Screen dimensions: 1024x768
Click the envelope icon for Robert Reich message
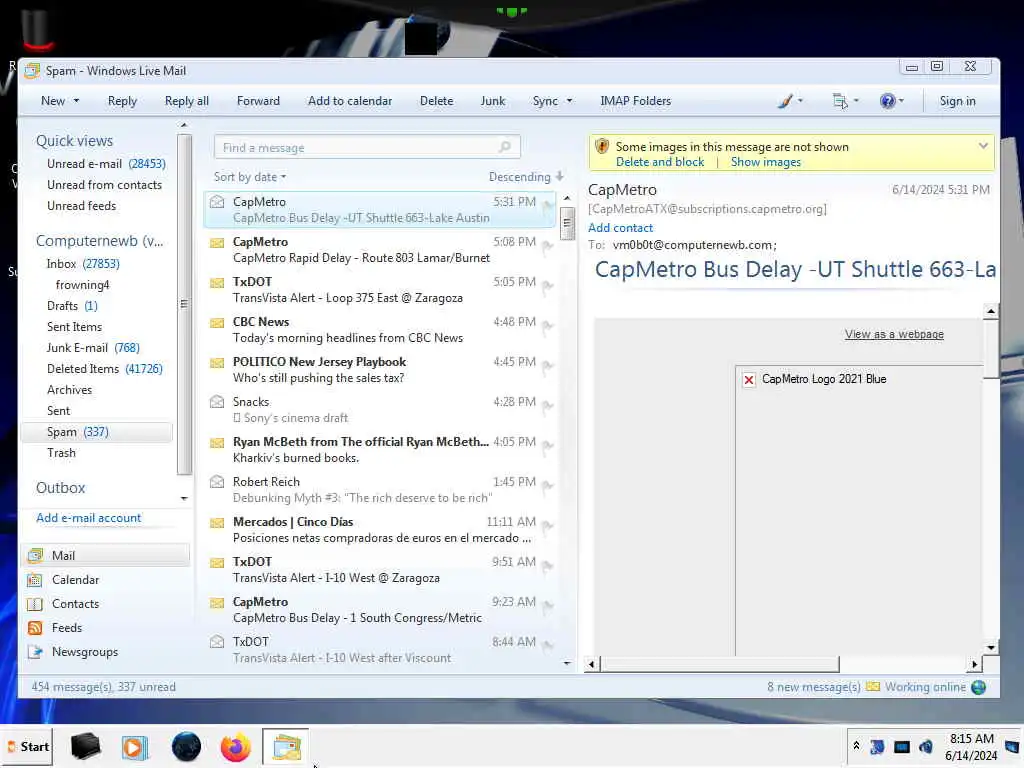(217, 481)
